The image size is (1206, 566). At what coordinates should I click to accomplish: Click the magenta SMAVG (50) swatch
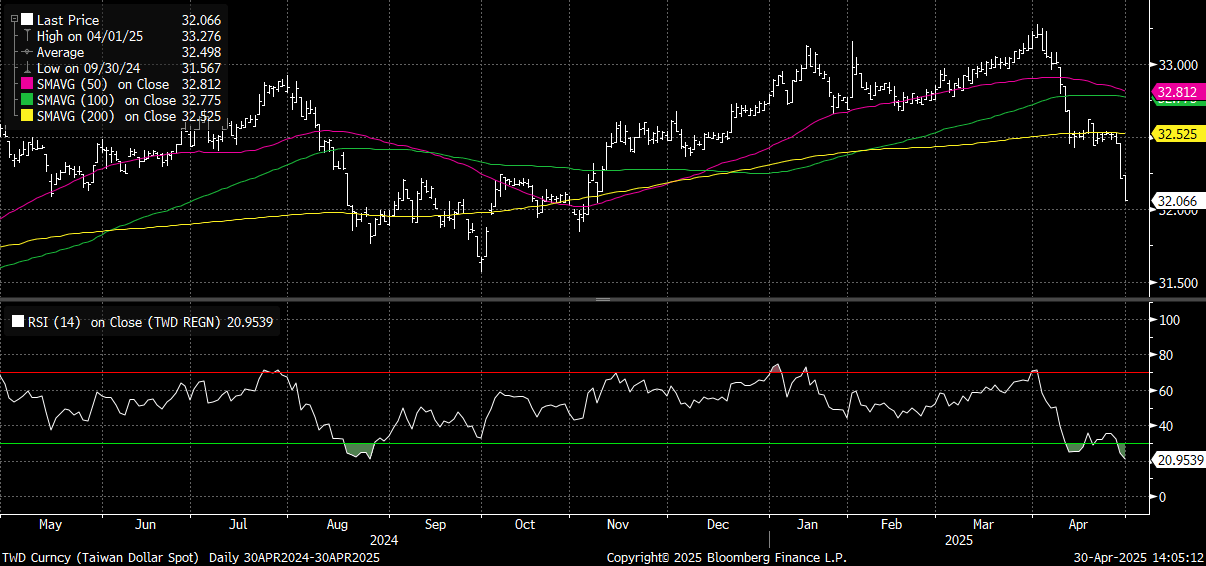tap(27, 84)
